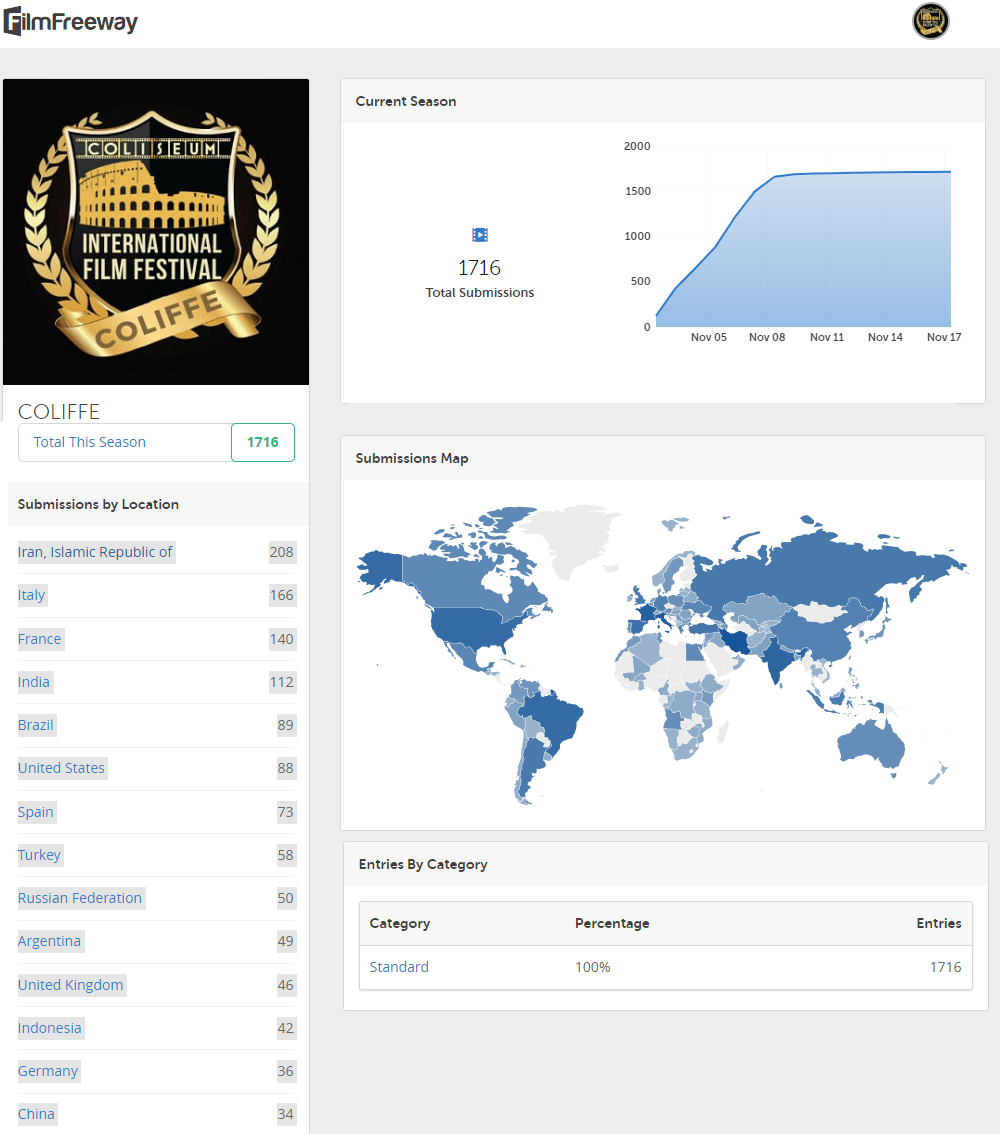Click the 1716 Total Submissions figure

(x=479, y=268)
